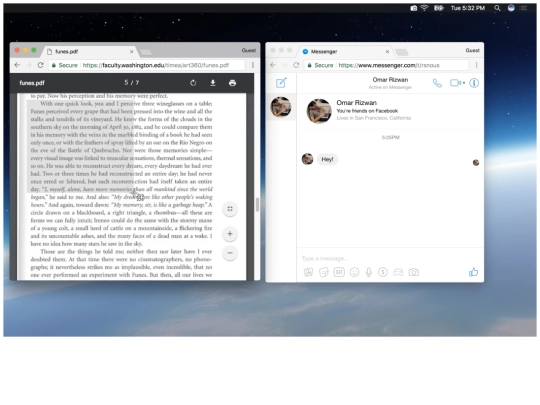Click 'You're friends on Facebook' text
The height and width of the screenshot is (405, 540).
[x=367, y=111]
